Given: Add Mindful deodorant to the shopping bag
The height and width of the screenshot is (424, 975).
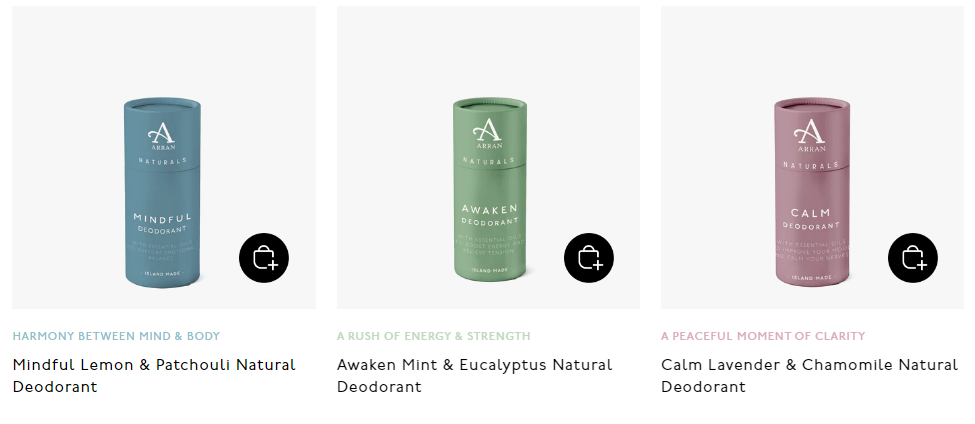Looking at the screenshot, I should point(264,258).
